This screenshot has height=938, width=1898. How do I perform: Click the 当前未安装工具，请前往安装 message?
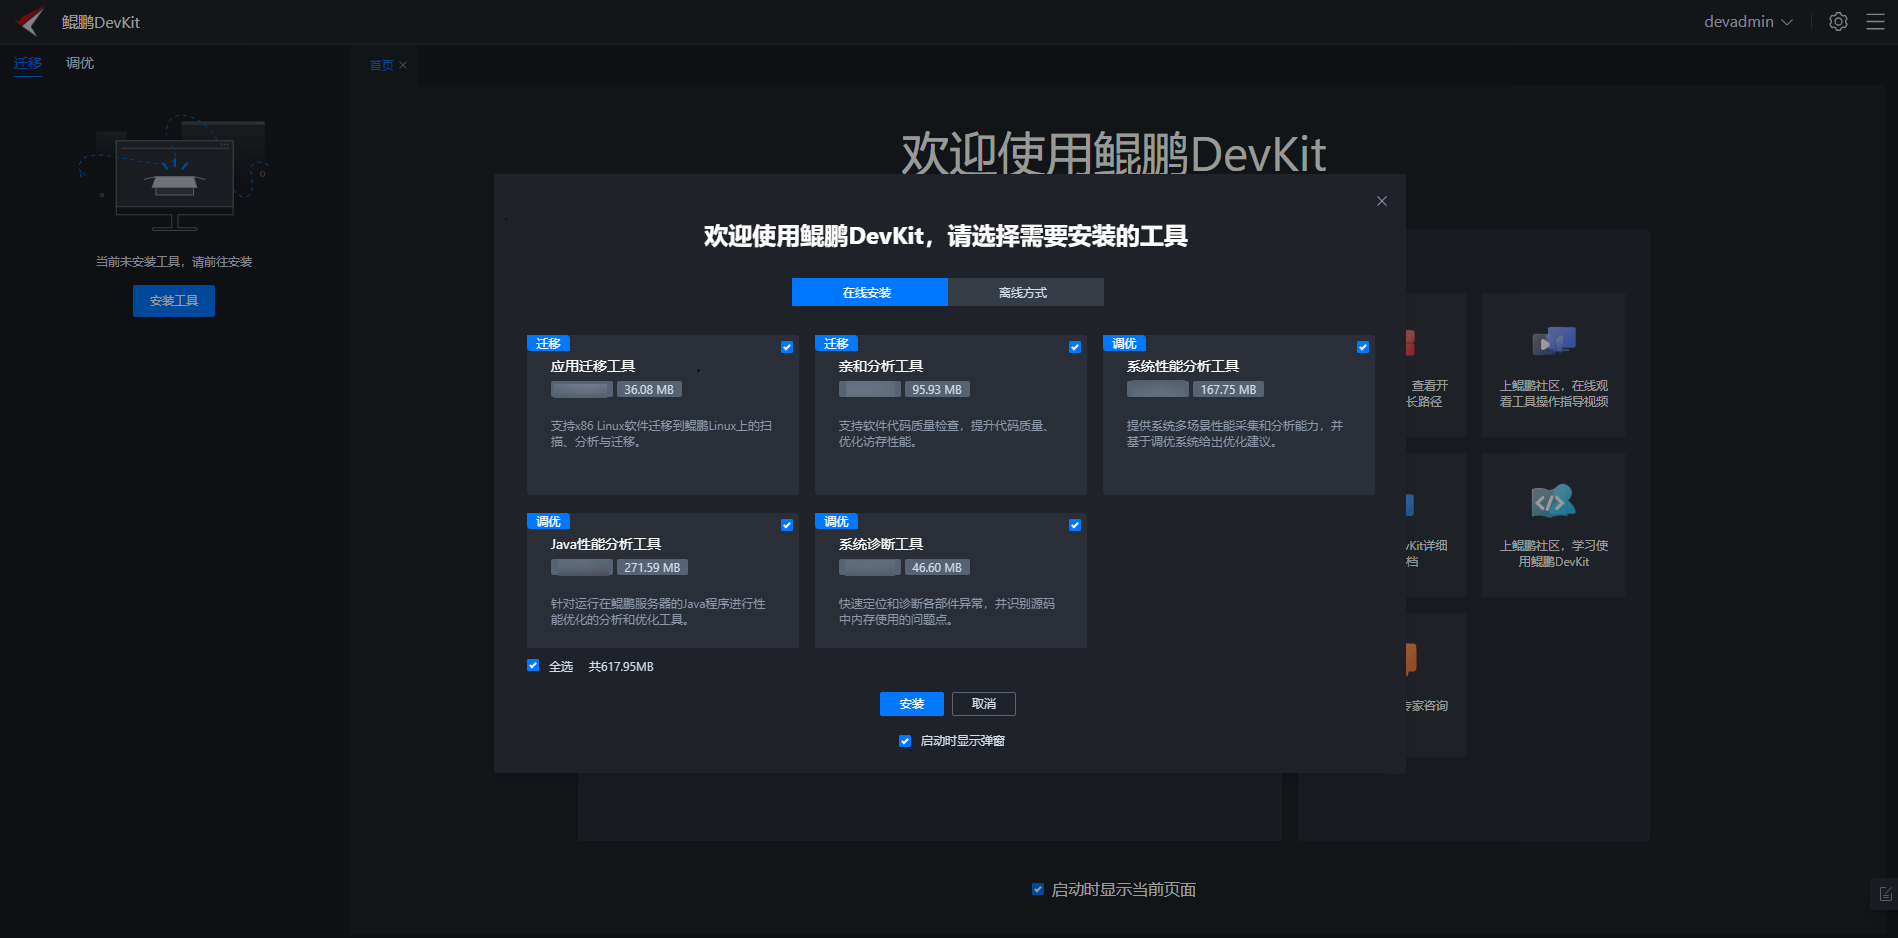click(x=174, y=261)
